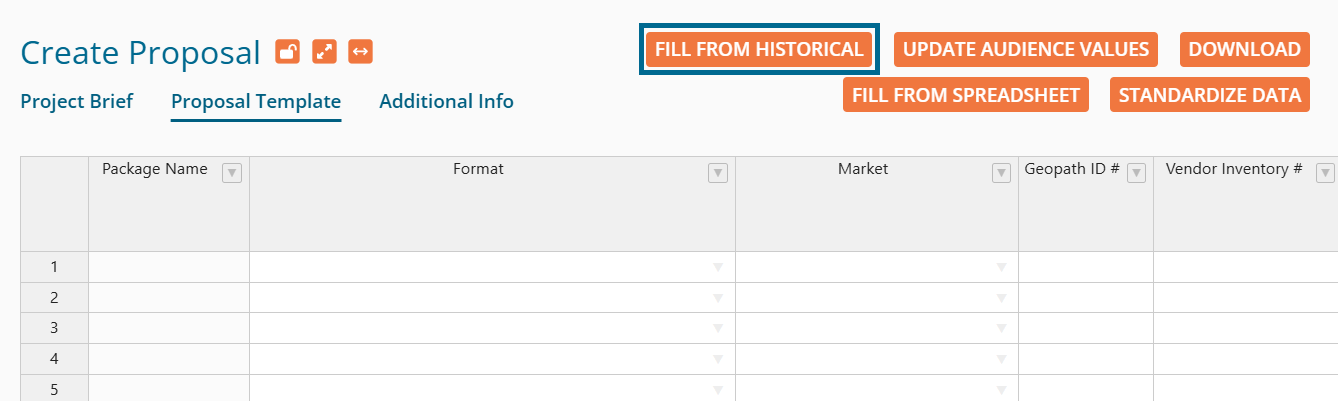Click the expand fullscreen arrows icon
The image size is (1338, 401).
[324, 52]
